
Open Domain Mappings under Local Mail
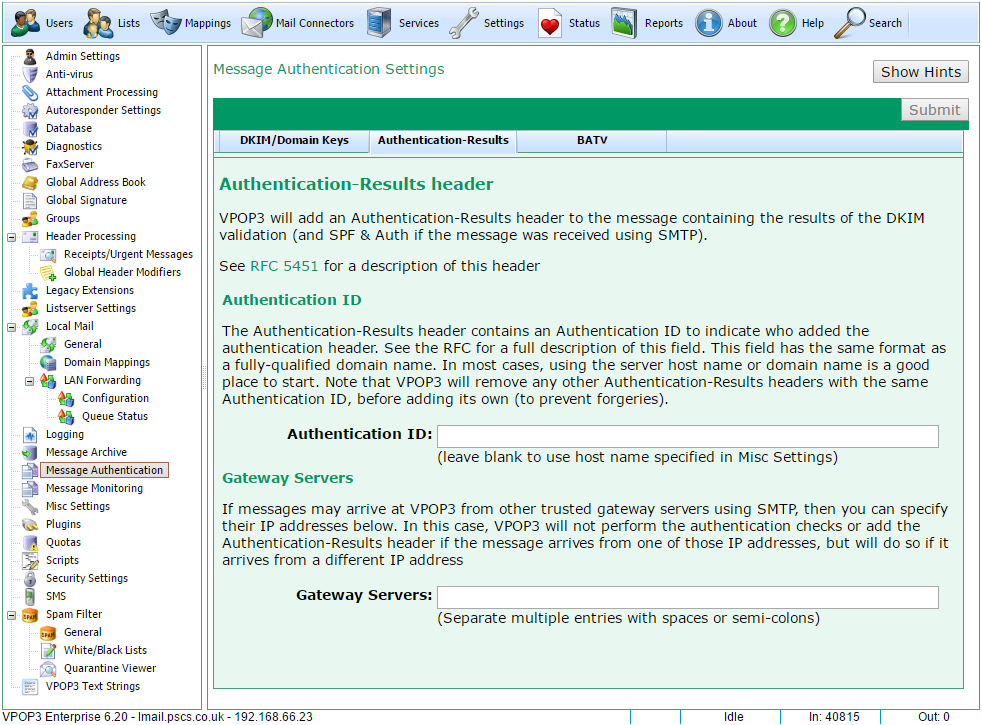coord(107,362)
